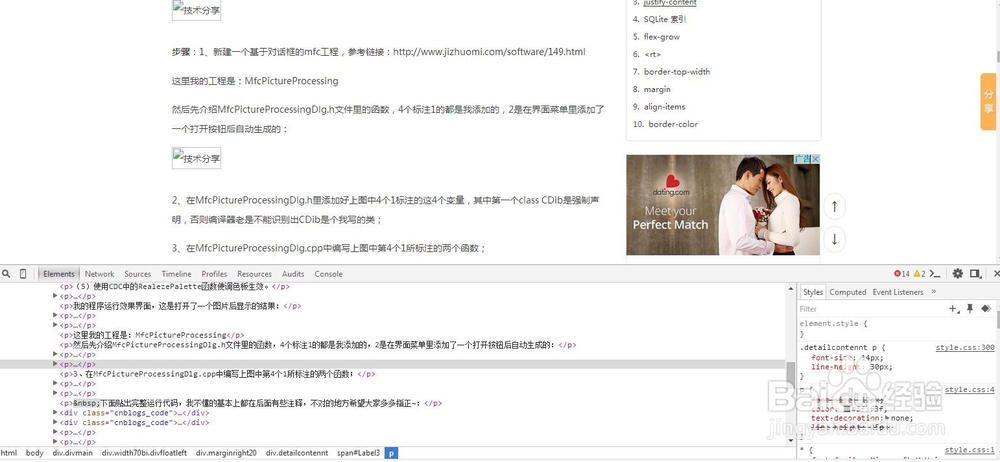Show more Styles sidebar tabs with »
Viewport: 1000px width, 462px height.
click(x=934, y=292)
